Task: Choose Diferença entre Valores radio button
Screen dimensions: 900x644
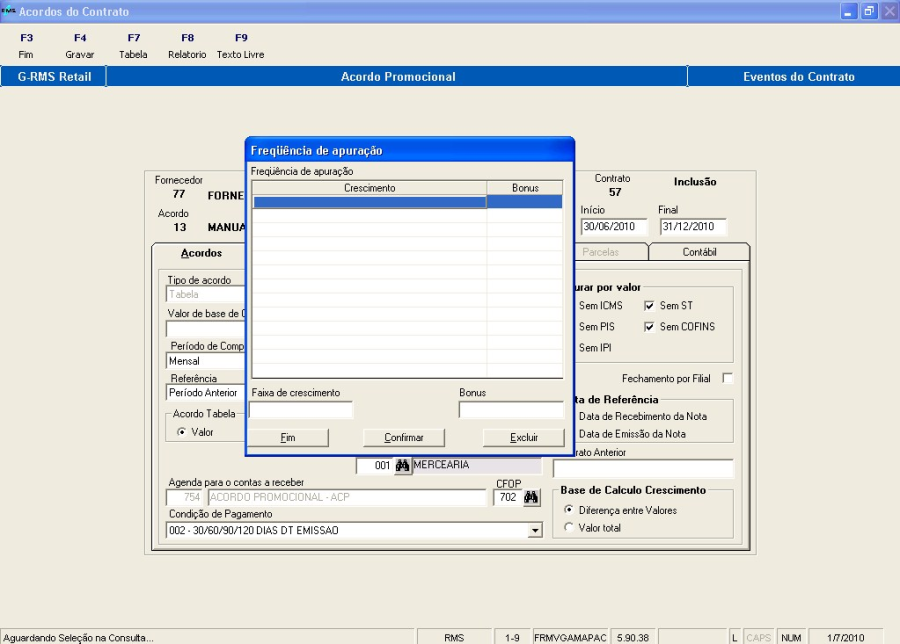Action: click(x=569, y=510)
